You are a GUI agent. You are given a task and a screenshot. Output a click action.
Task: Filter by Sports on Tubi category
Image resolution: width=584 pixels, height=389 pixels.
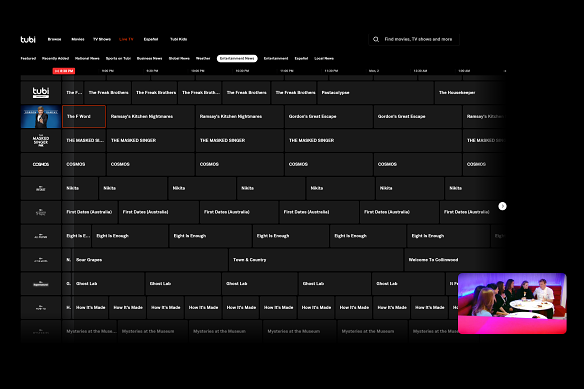118,58
